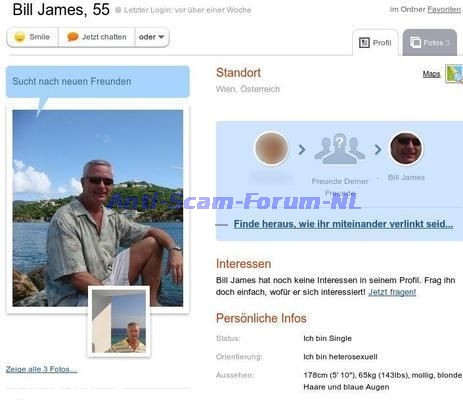Open the small second photo thumbnail

(x=119, y=321)
